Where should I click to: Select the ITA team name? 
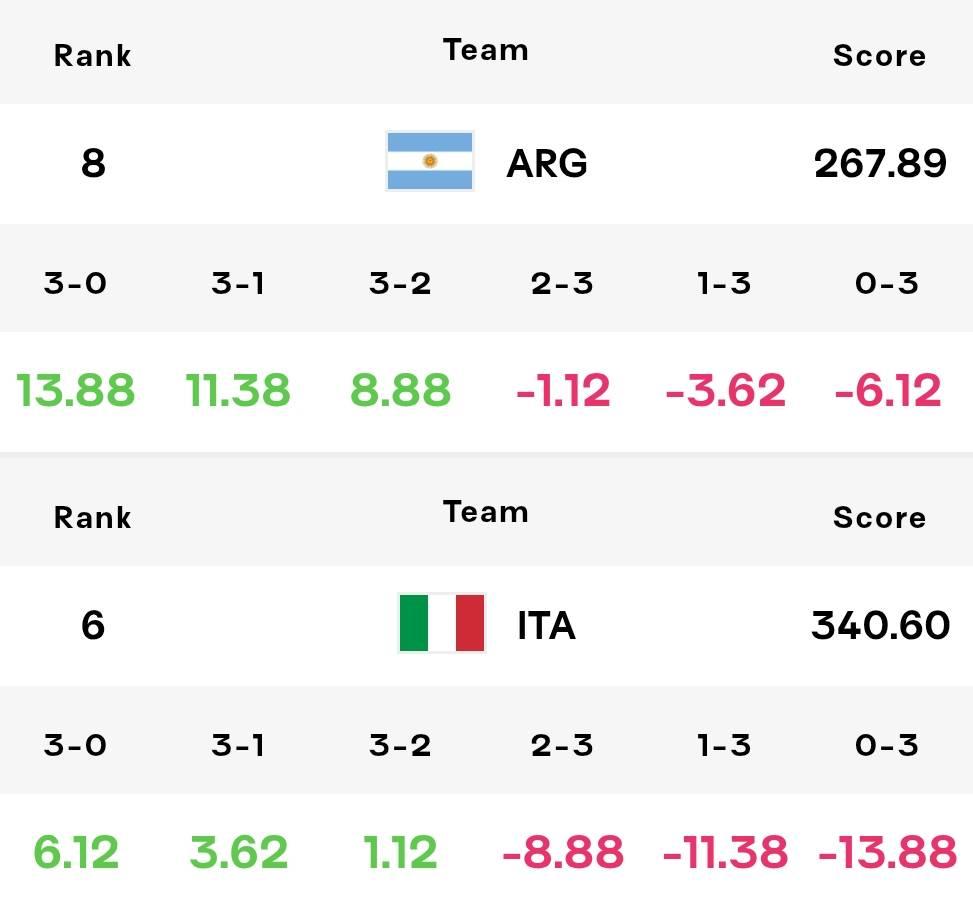pyautogui.click(x=547, y=625)
